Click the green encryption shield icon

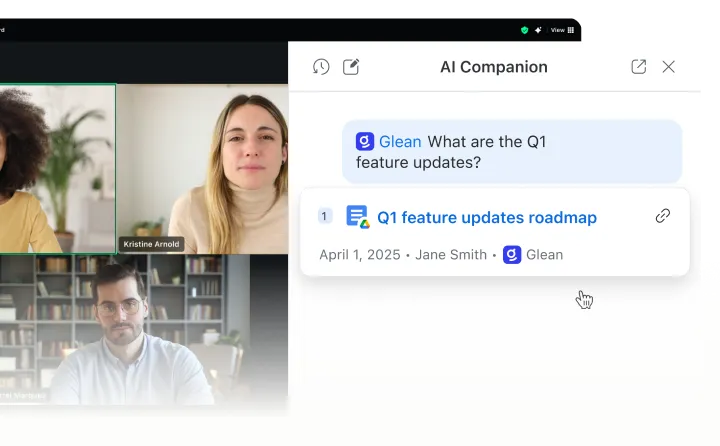[524, 30]
